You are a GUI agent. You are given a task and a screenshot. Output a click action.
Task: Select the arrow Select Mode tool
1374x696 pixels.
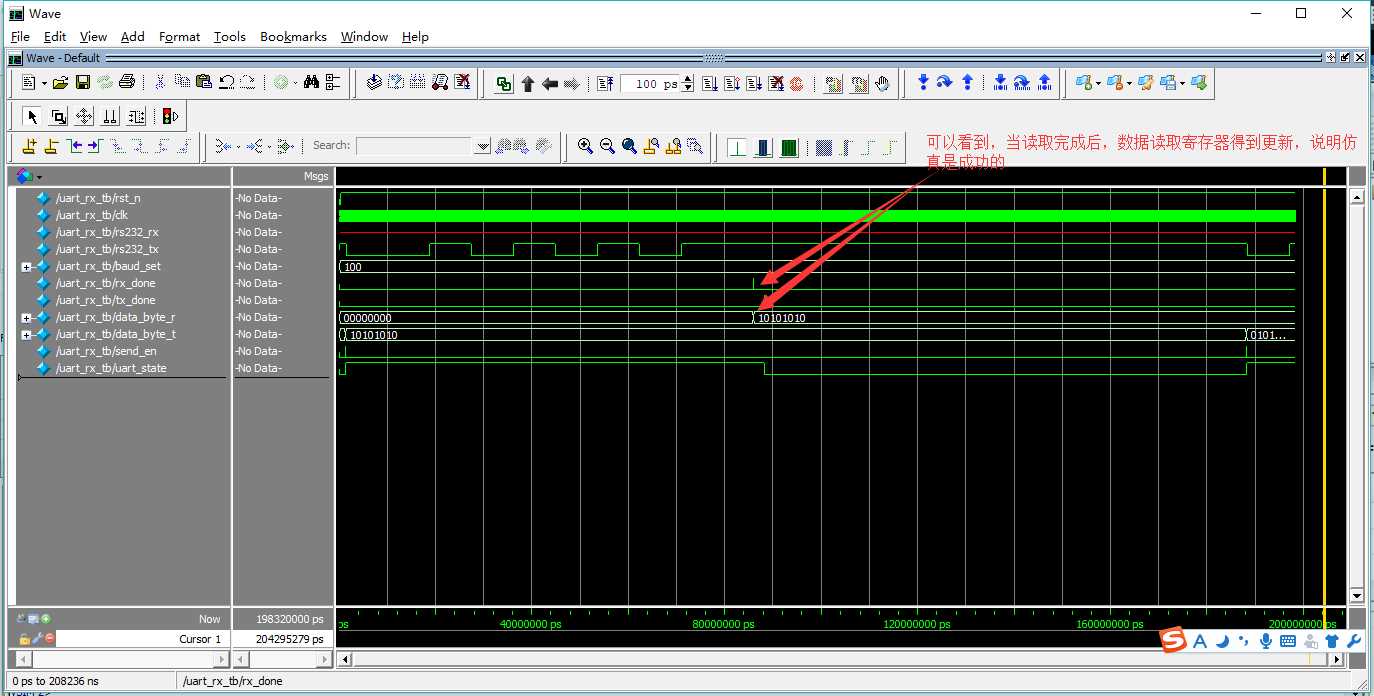32,116
